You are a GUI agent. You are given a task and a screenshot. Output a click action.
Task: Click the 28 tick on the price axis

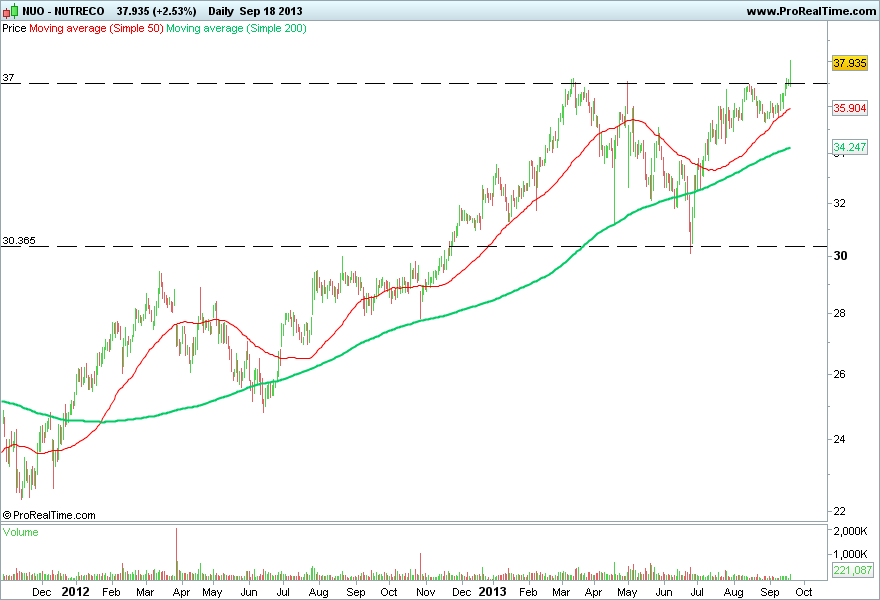(x=840, y=313)
